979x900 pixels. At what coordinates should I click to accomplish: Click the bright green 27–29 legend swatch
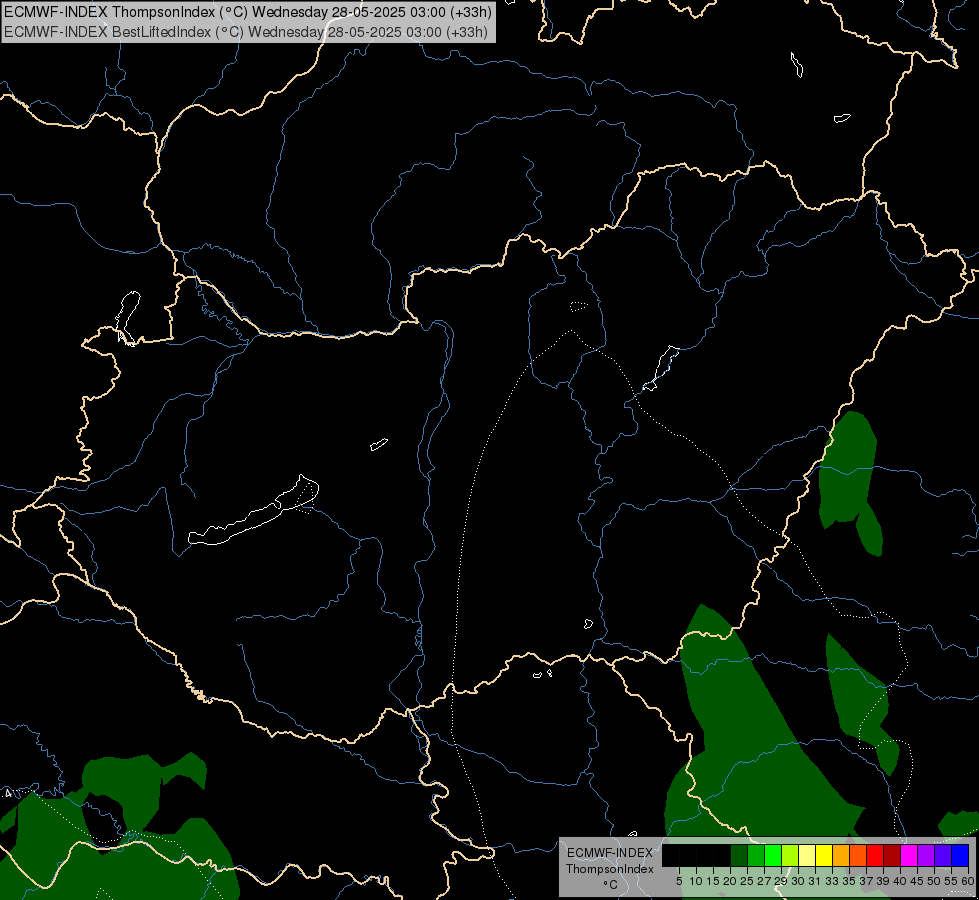[x=773, y=855]
